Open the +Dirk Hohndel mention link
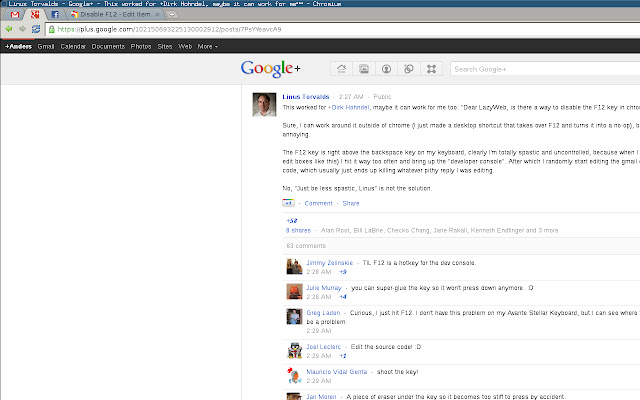The height and width of the screenshot is (400, 640). pyautogui.click(x=348, y=107)
